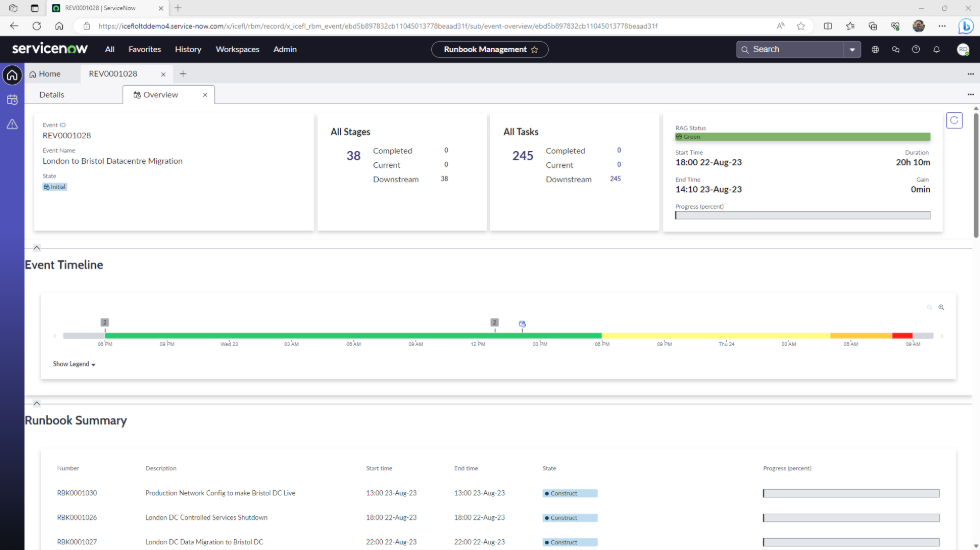This screenshot has width=980, height=550.
Task: Open the alert triangle icon in sidebar
Action: click(x=12, y=124)
